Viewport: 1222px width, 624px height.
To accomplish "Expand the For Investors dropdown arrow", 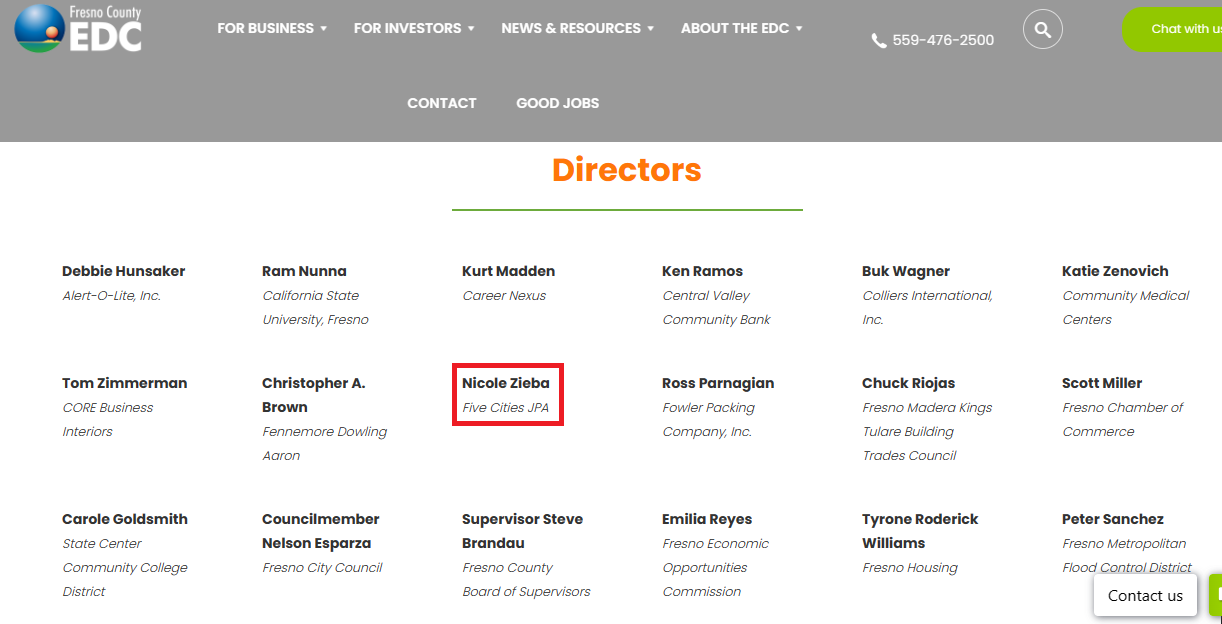I will pos(471,29).
